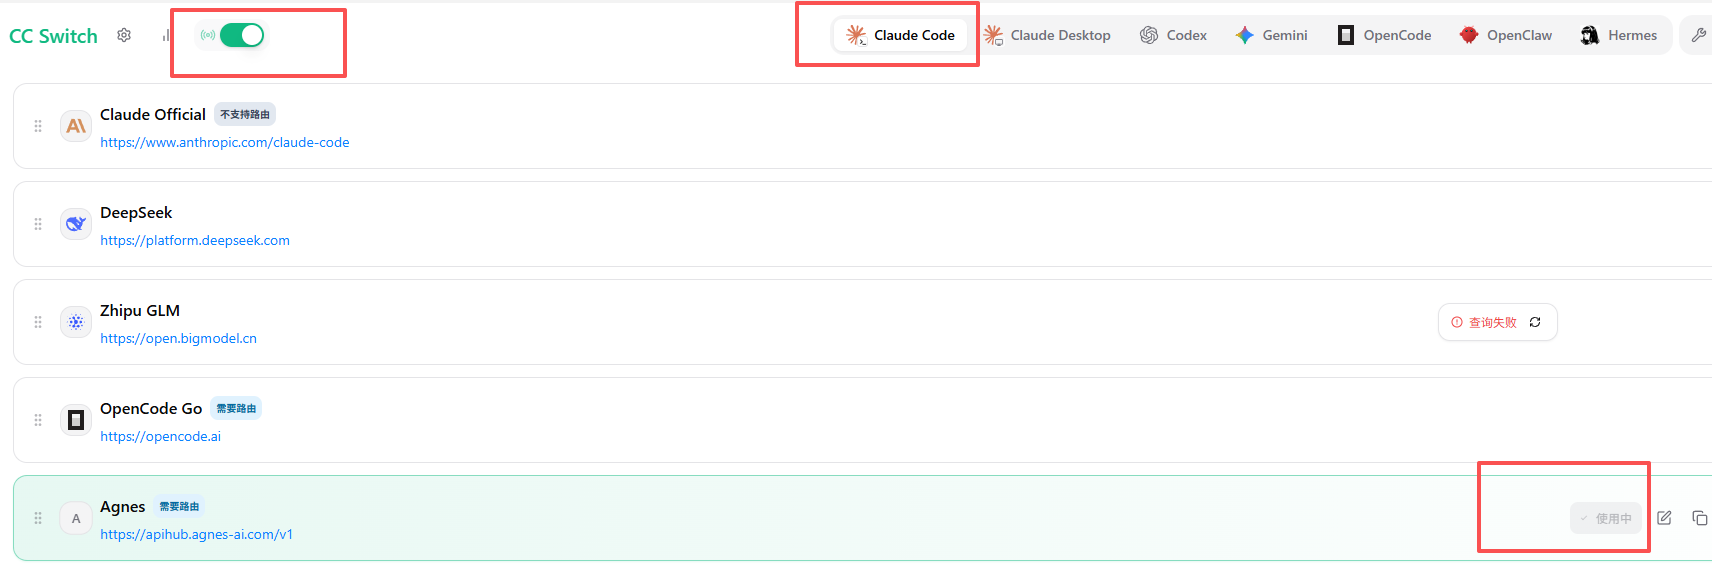Switch to the Hermes tab
This screenshot has width=1712, height=587.
click(1619, 35)
